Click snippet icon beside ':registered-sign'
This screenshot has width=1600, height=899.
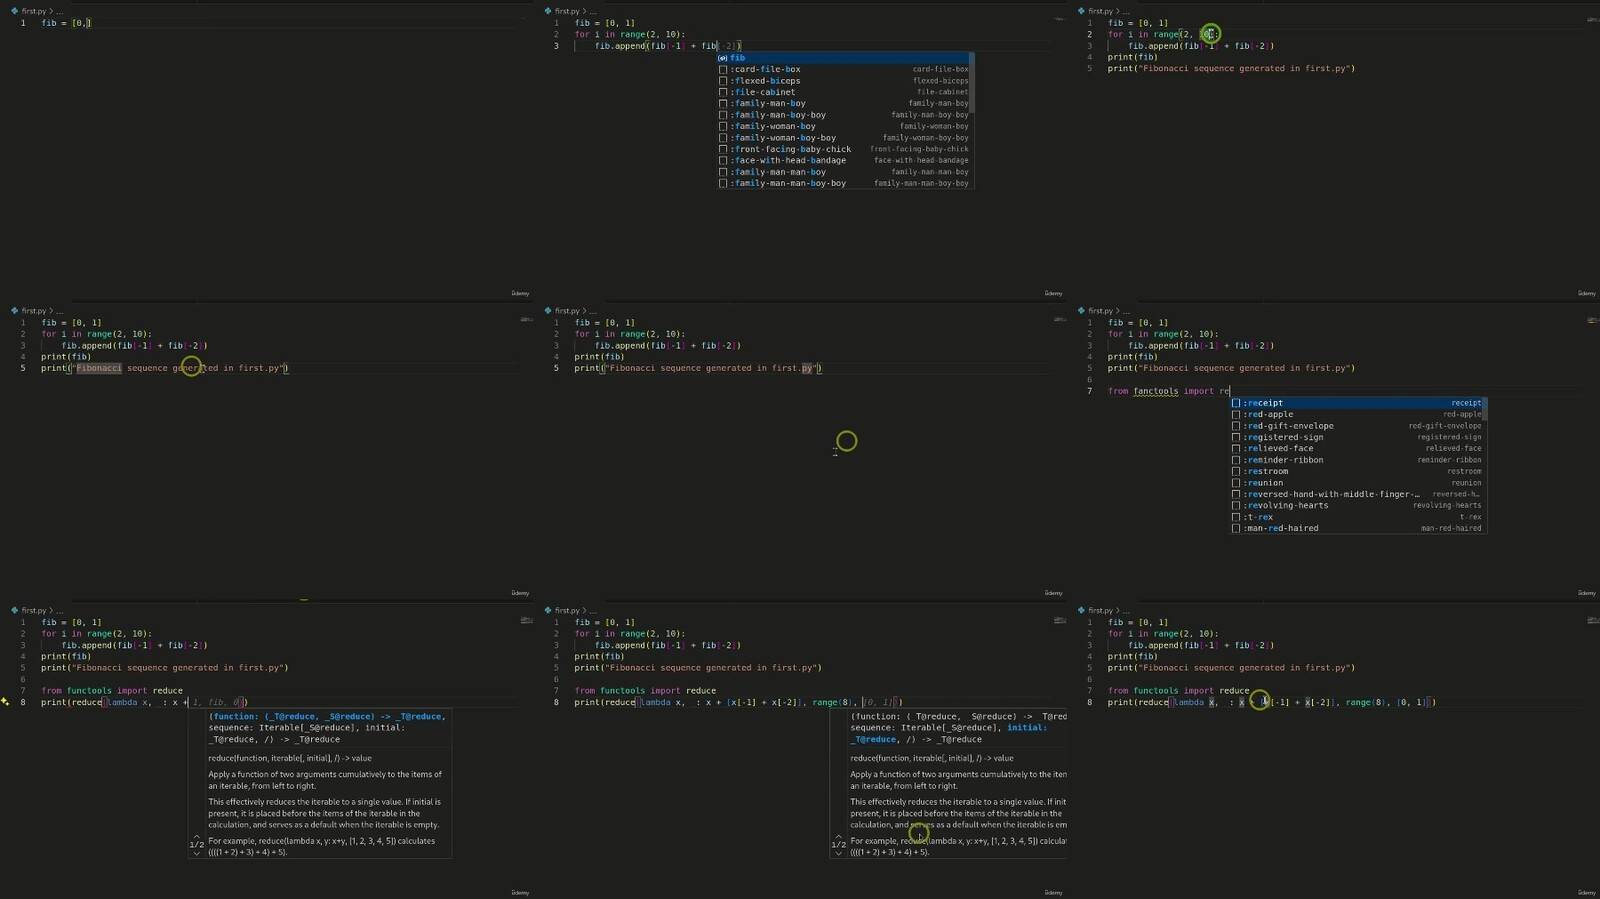[x=1236, y=437]
